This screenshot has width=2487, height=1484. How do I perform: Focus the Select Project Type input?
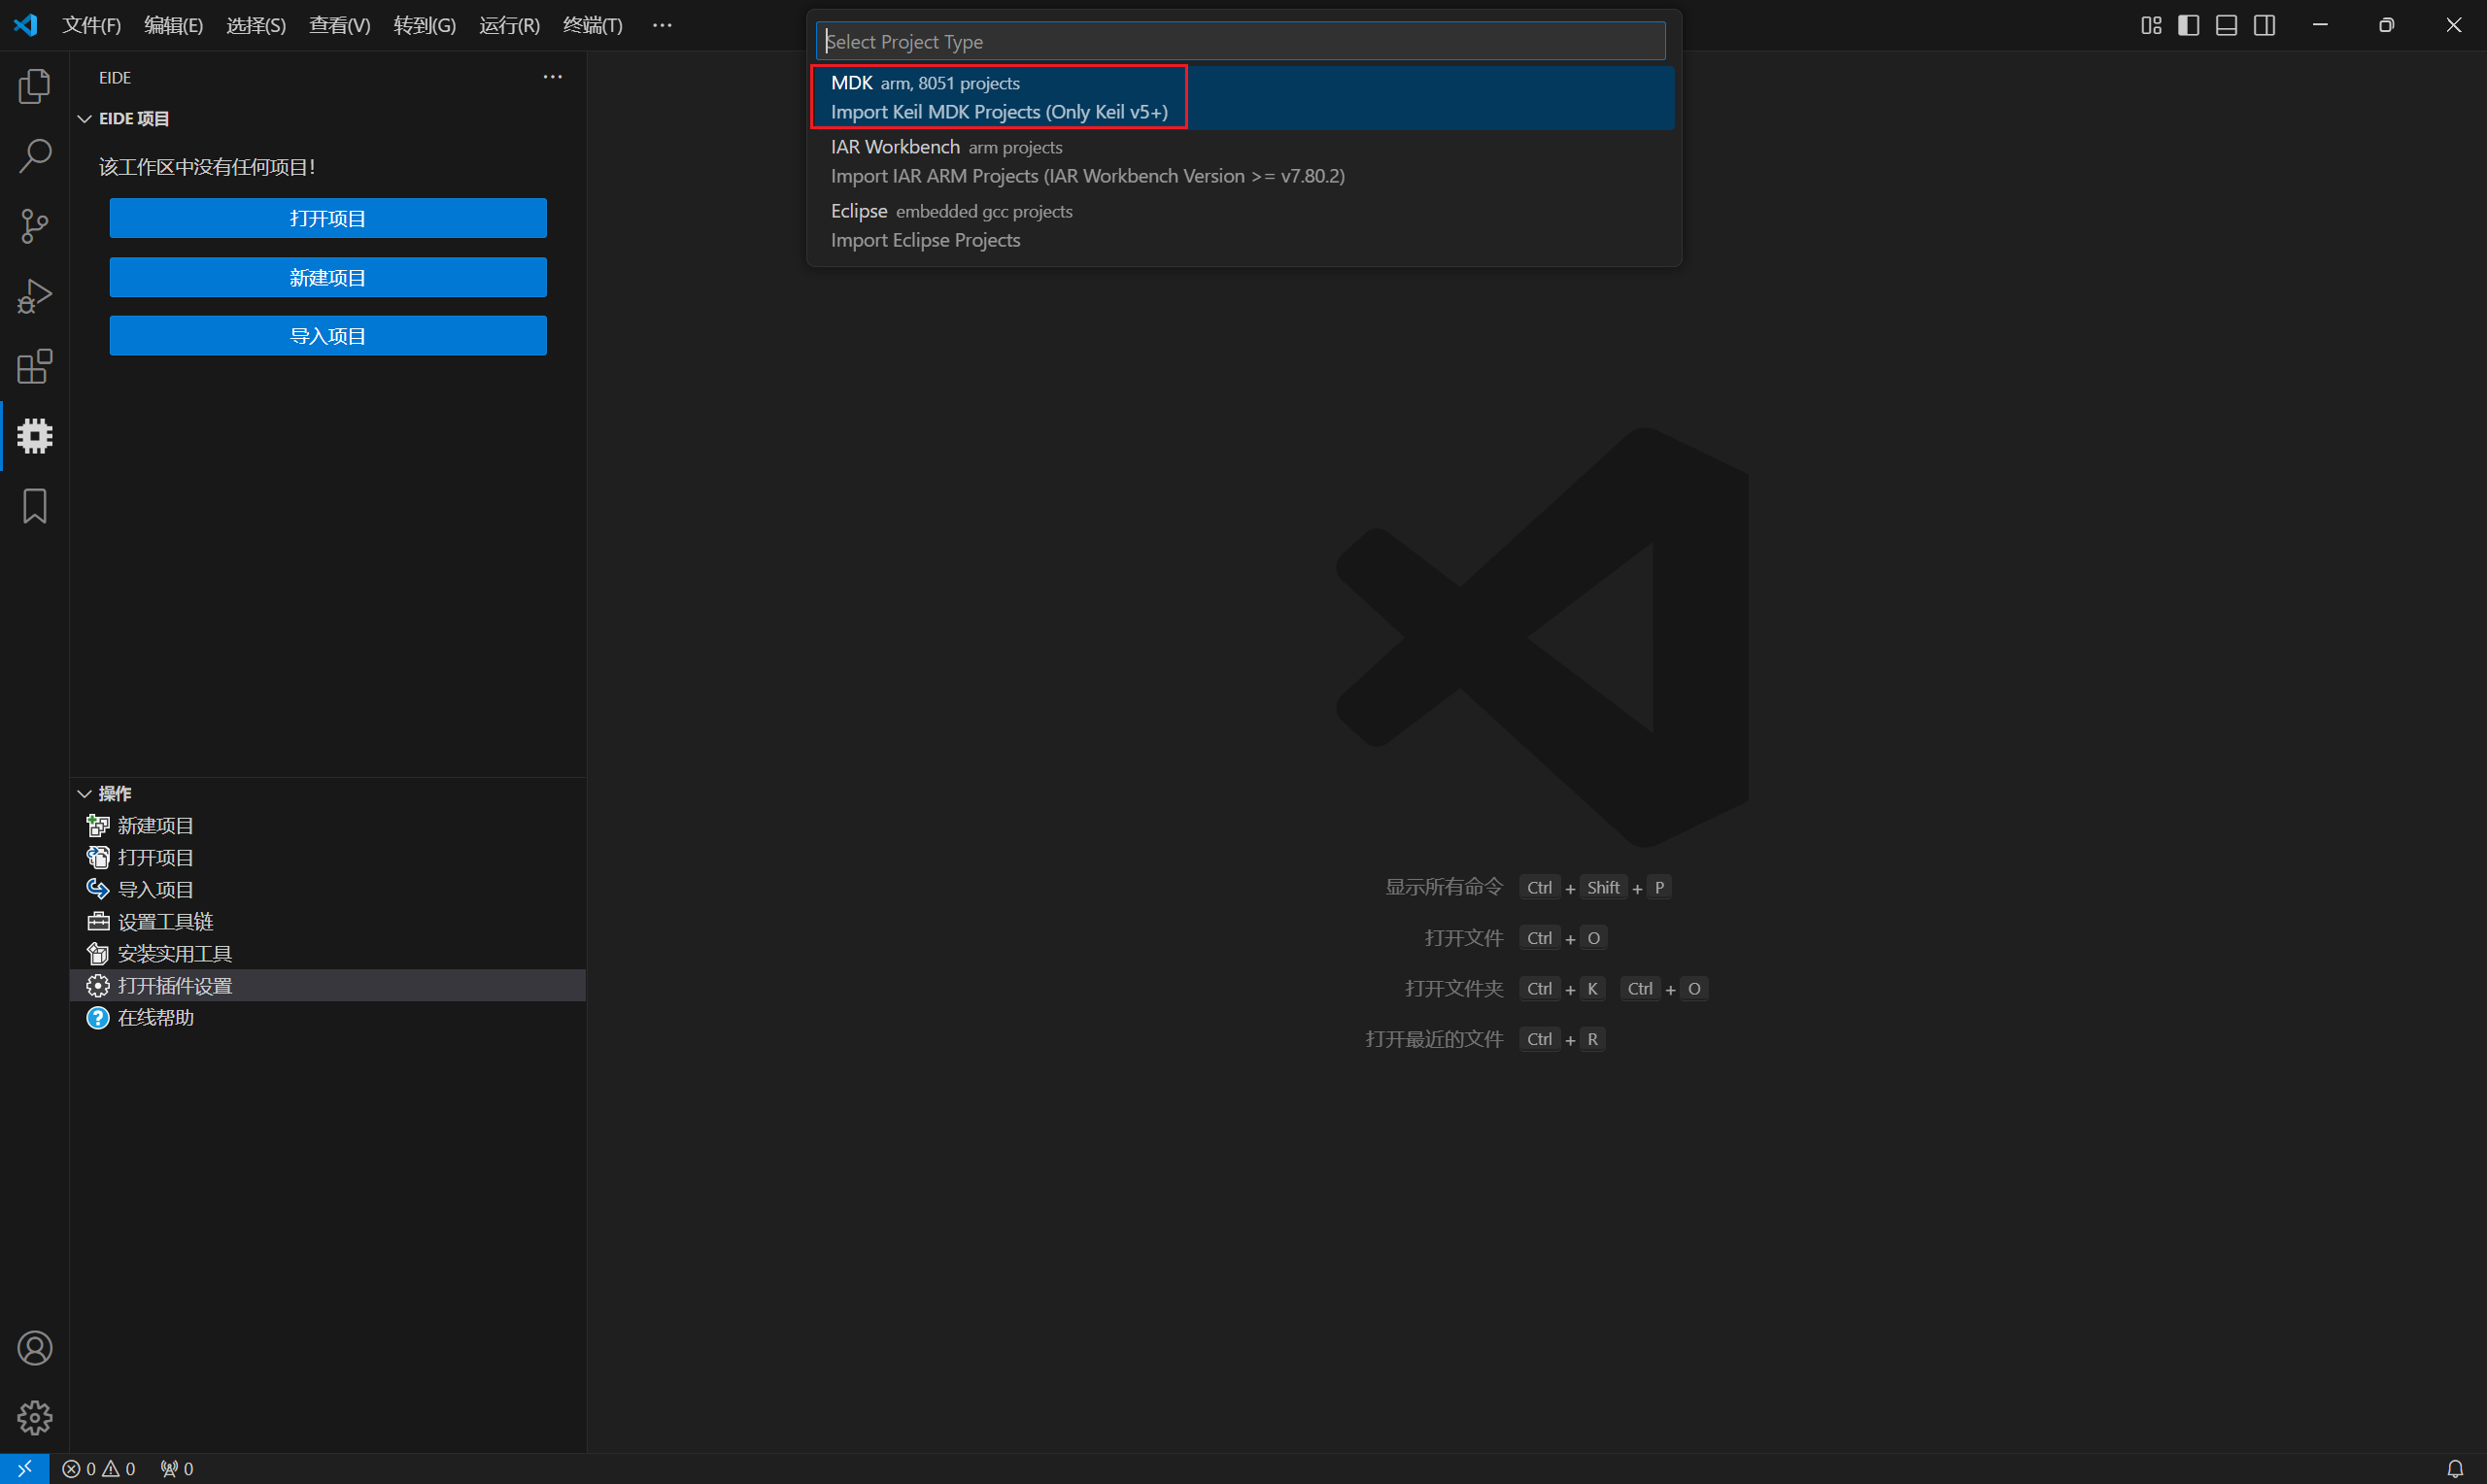point(1240,41)
